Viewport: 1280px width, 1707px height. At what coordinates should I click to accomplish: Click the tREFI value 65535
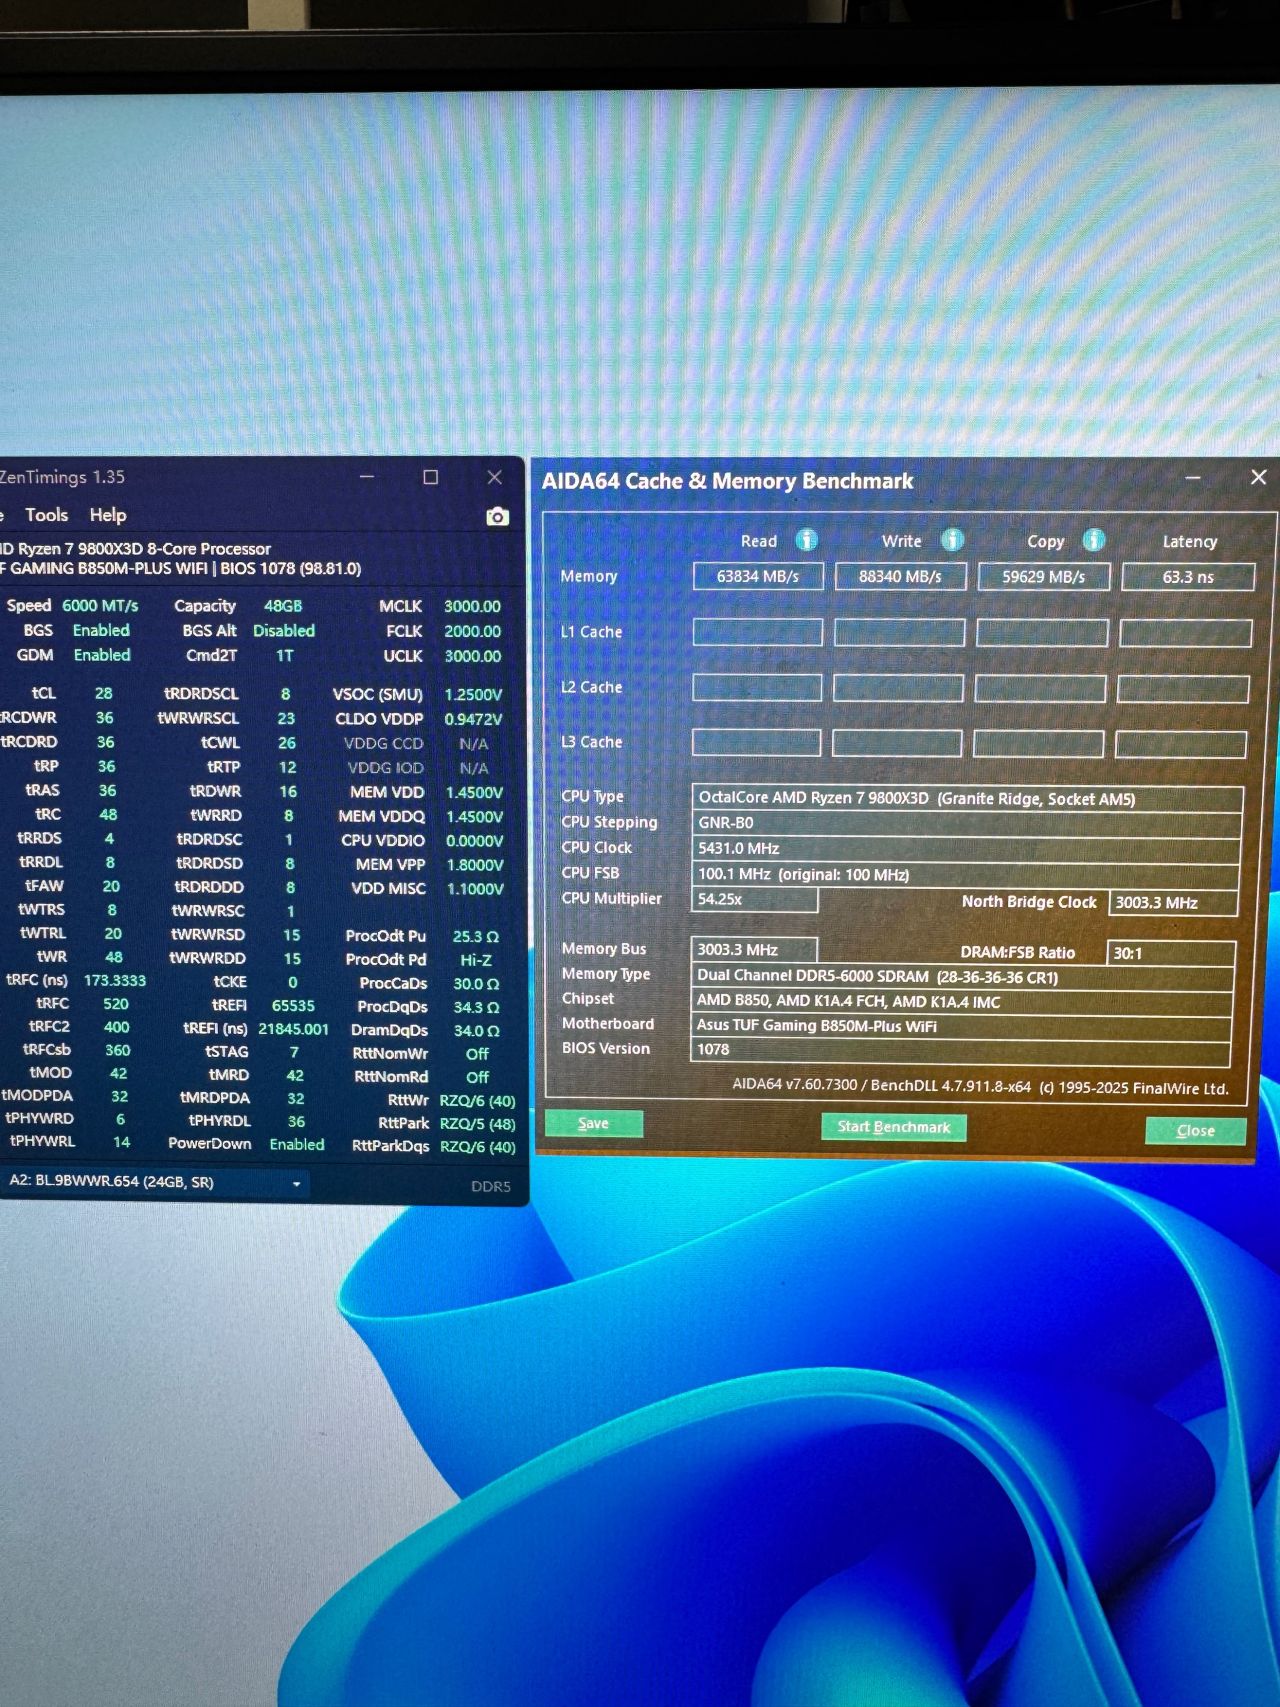[x=293, y=1006]
